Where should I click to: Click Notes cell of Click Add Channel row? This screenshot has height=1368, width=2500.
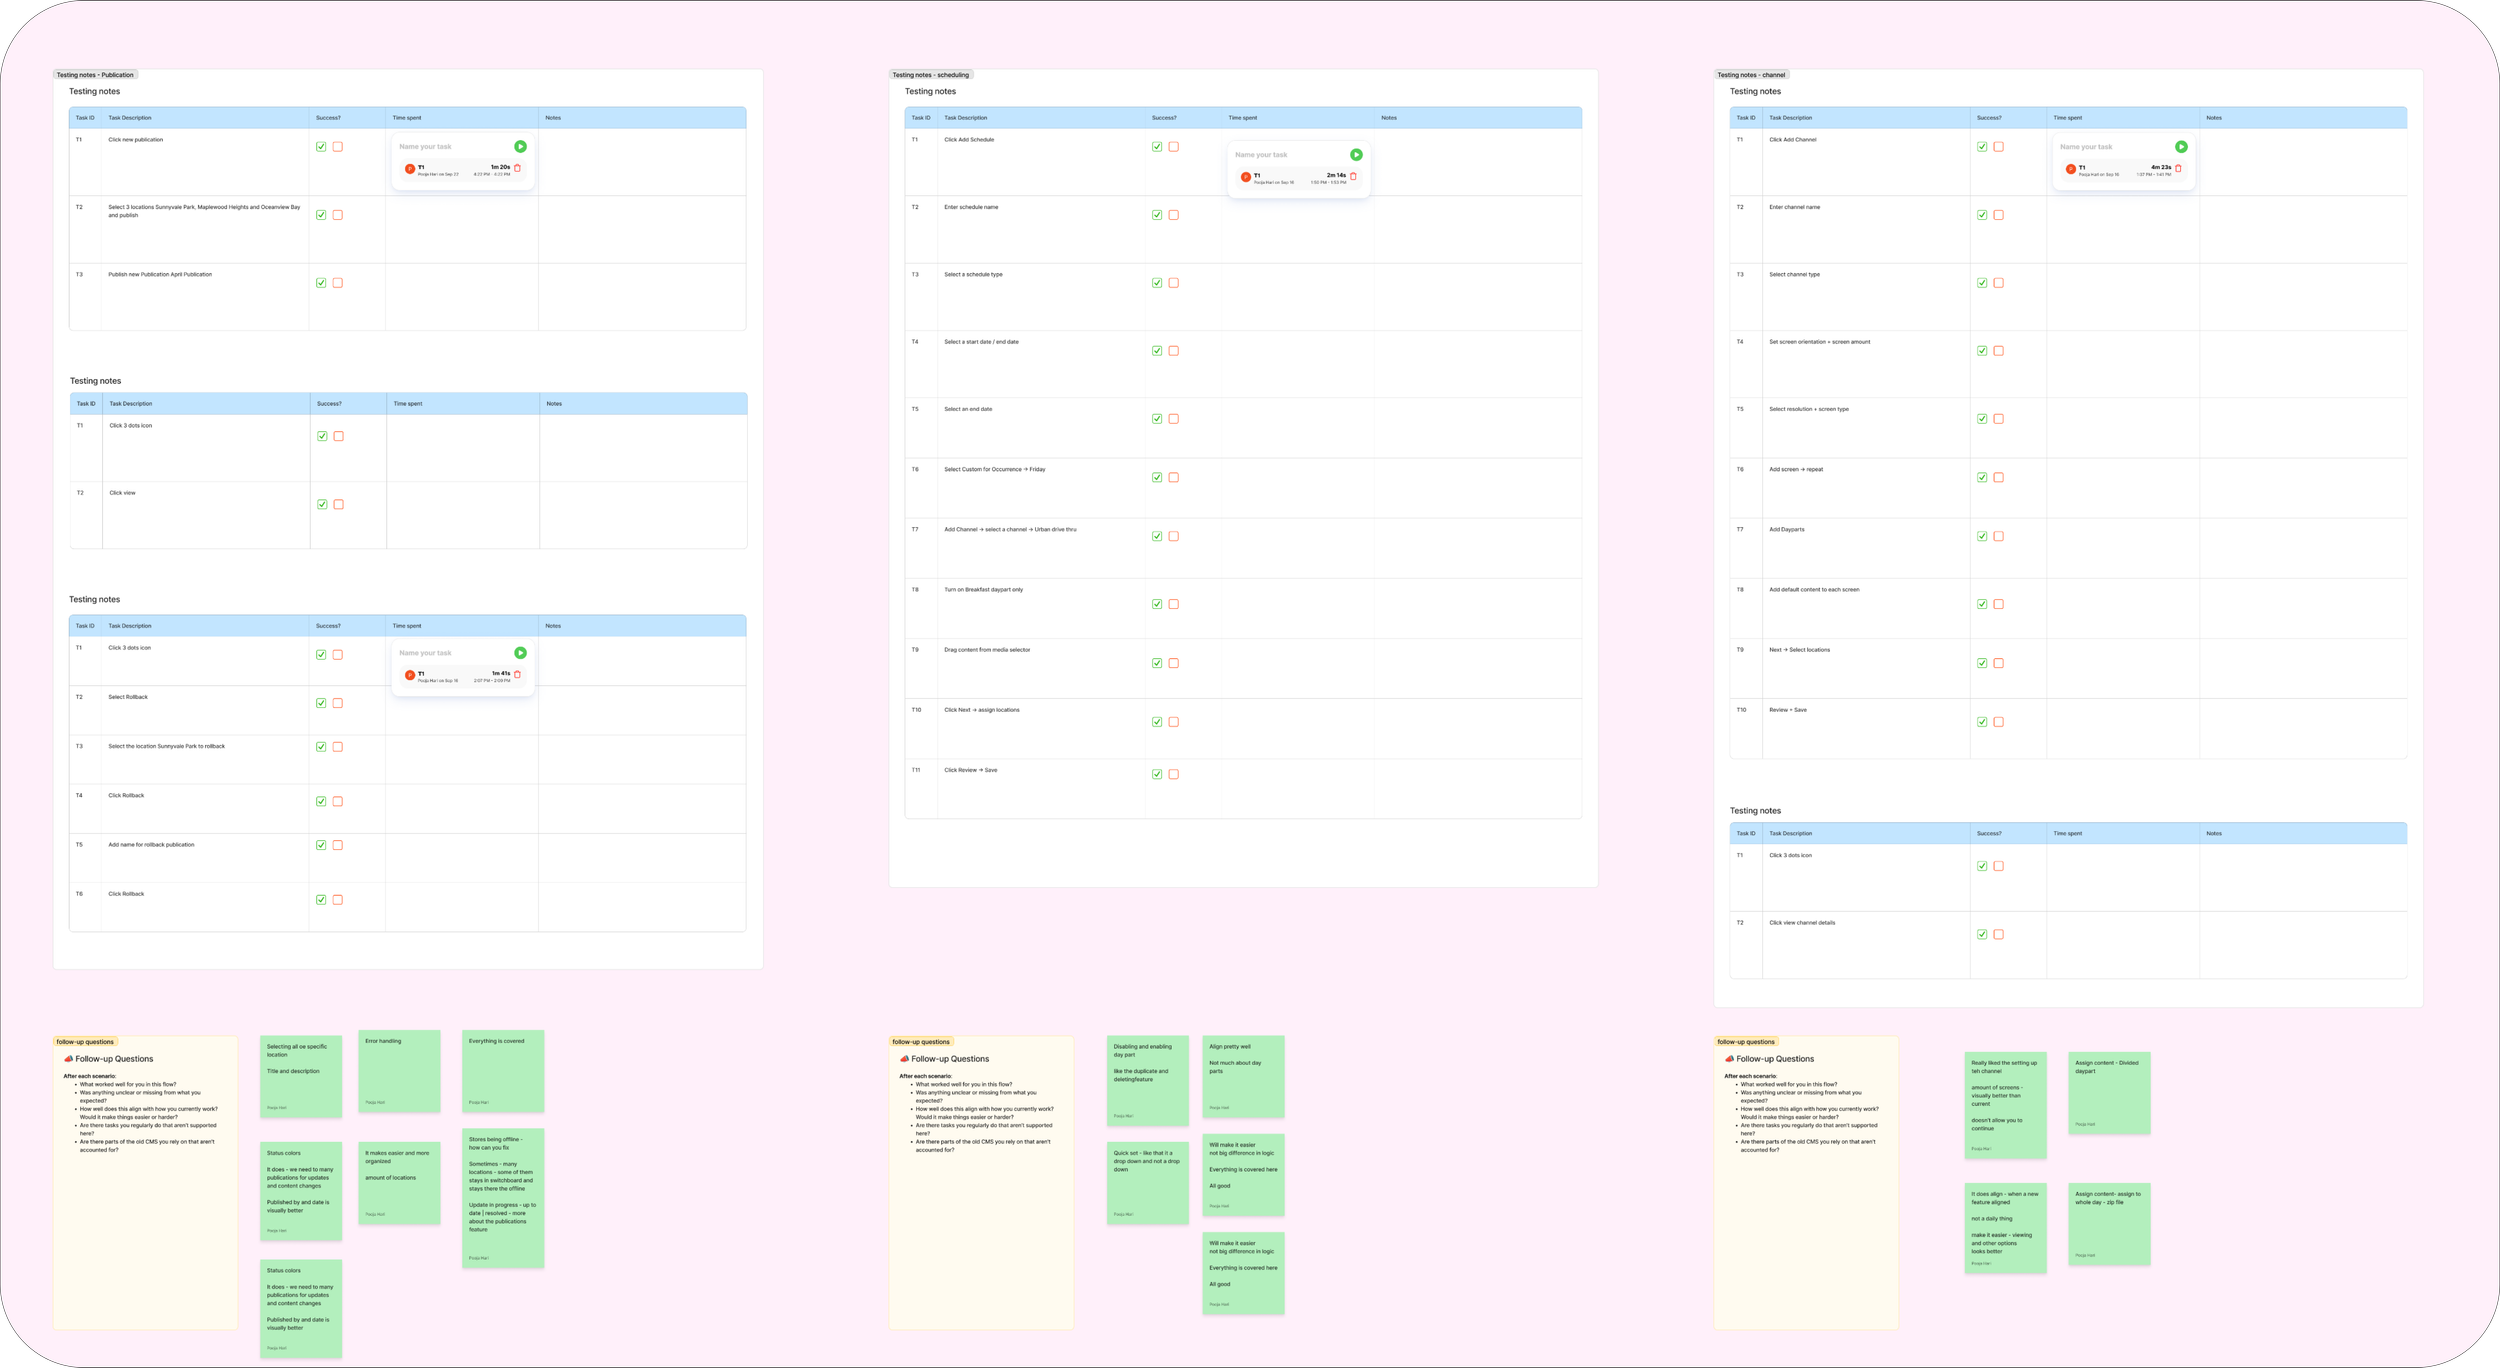[2302, 162]
